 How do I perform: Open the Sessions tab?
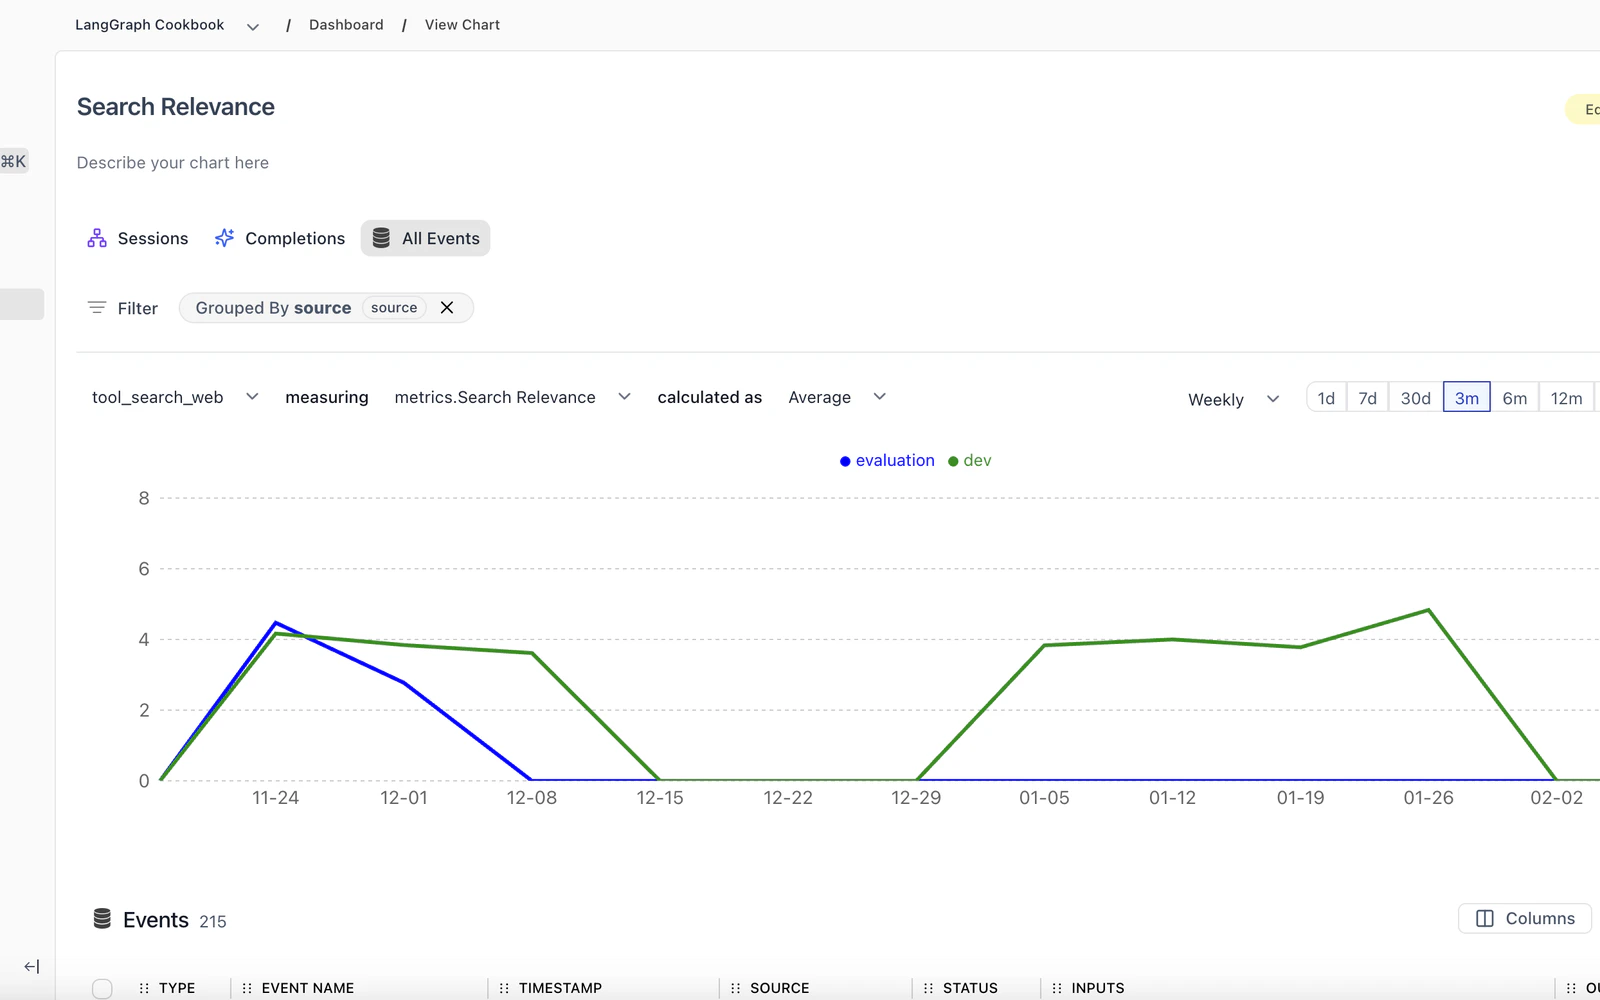click(138, 238)
